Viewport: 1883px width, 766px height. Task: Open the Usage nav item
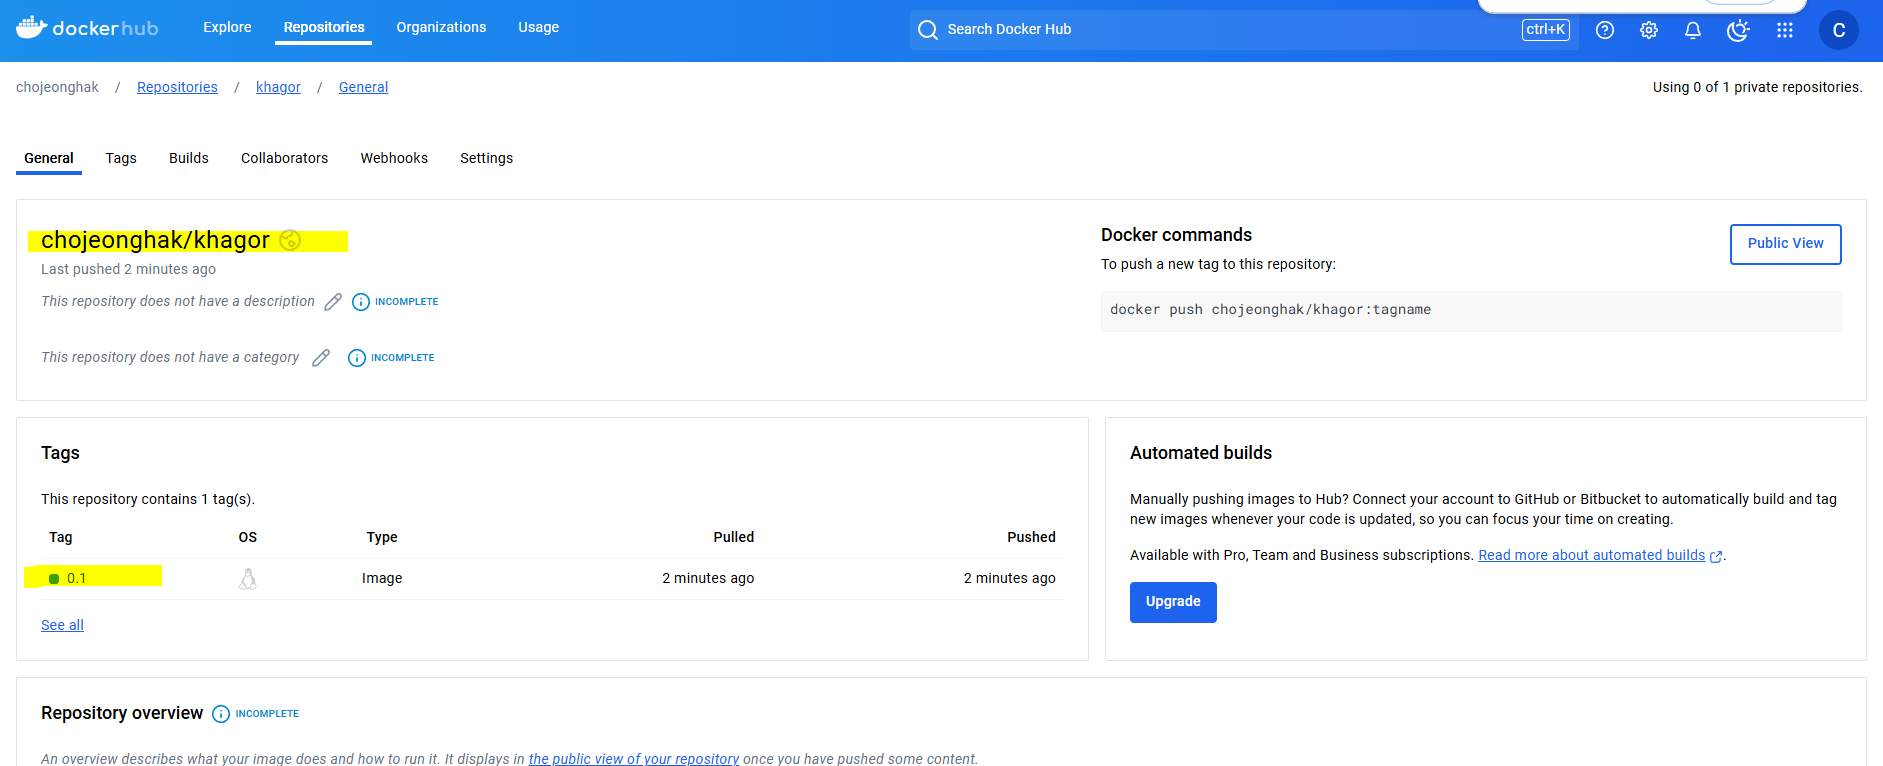tap(538, 28)
